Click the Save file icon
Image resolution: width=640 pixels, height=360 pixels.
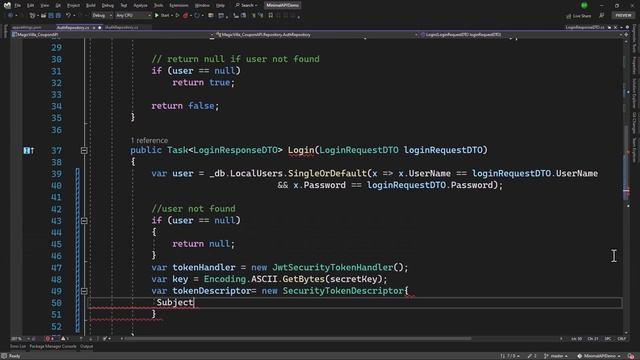click(x=51, y=16)
